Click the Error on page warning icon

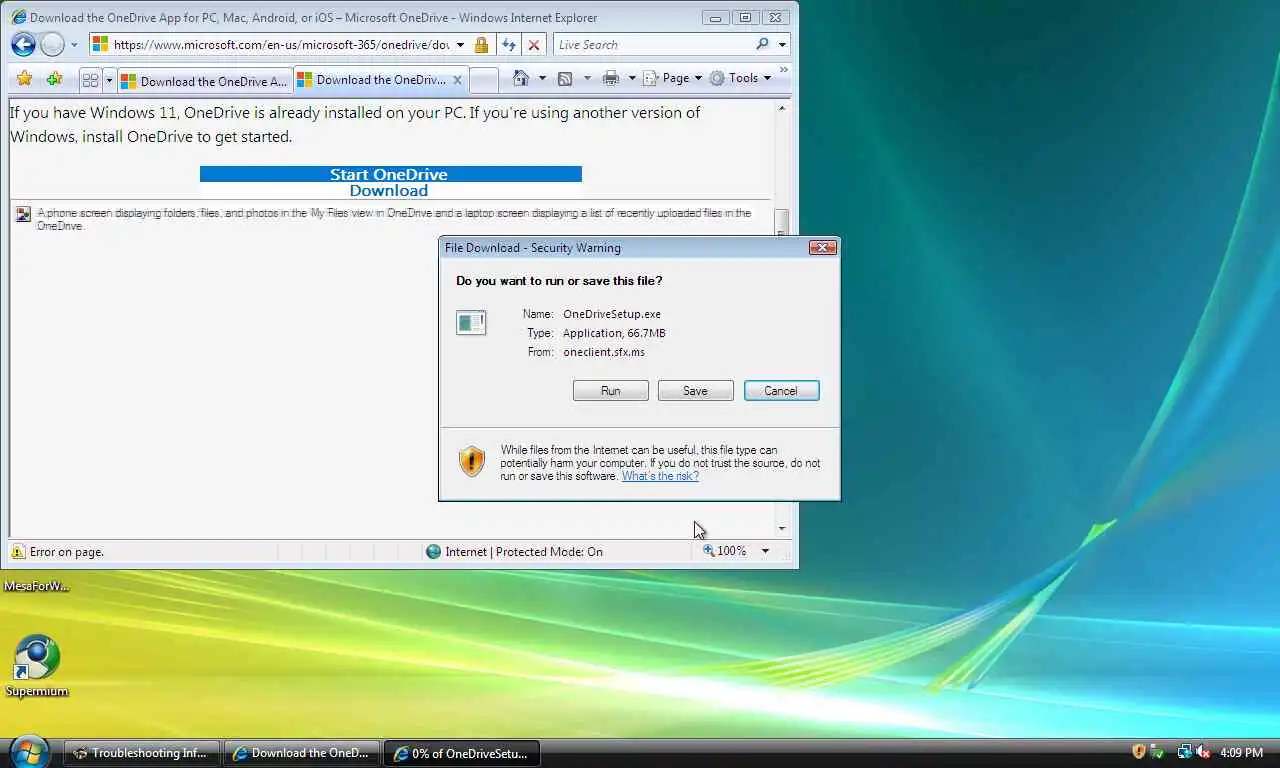[x=18, y=551]
